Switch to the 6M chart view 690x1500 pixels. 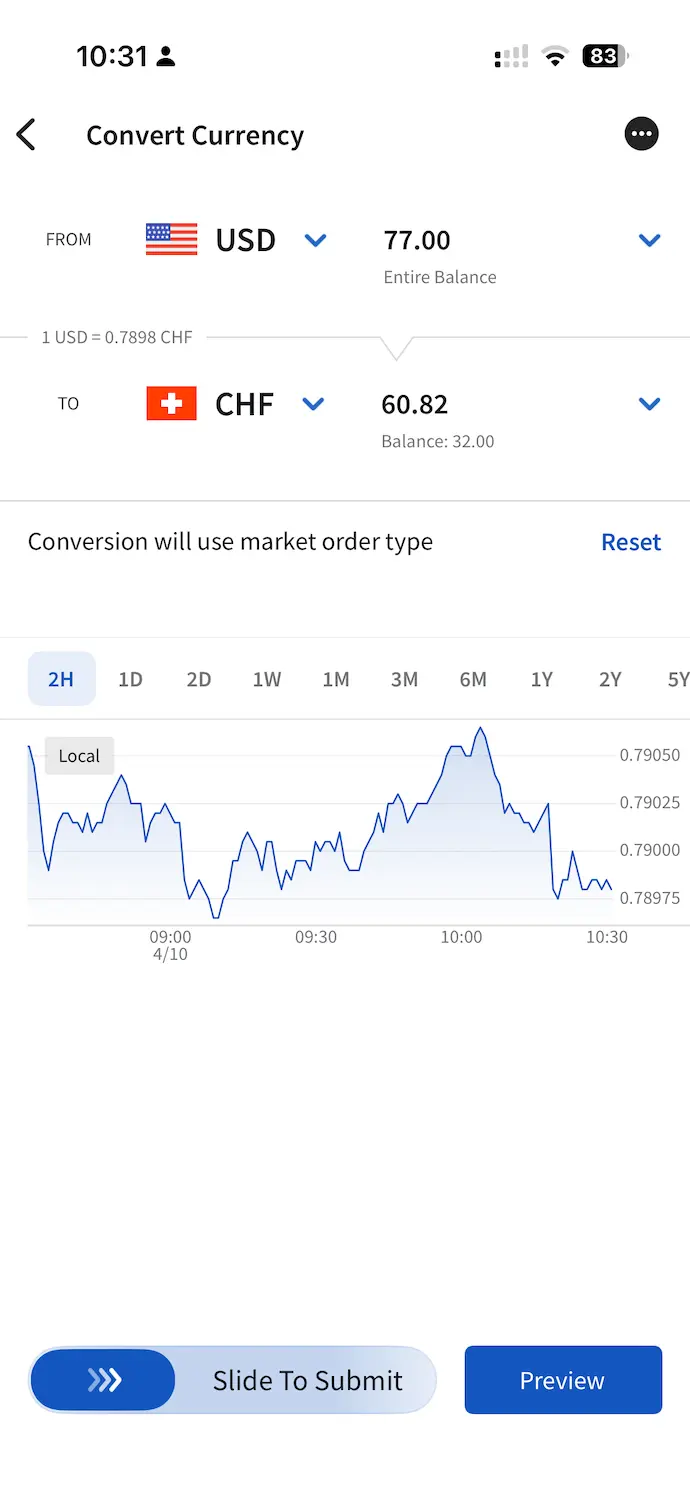click(x=473, y=678)
